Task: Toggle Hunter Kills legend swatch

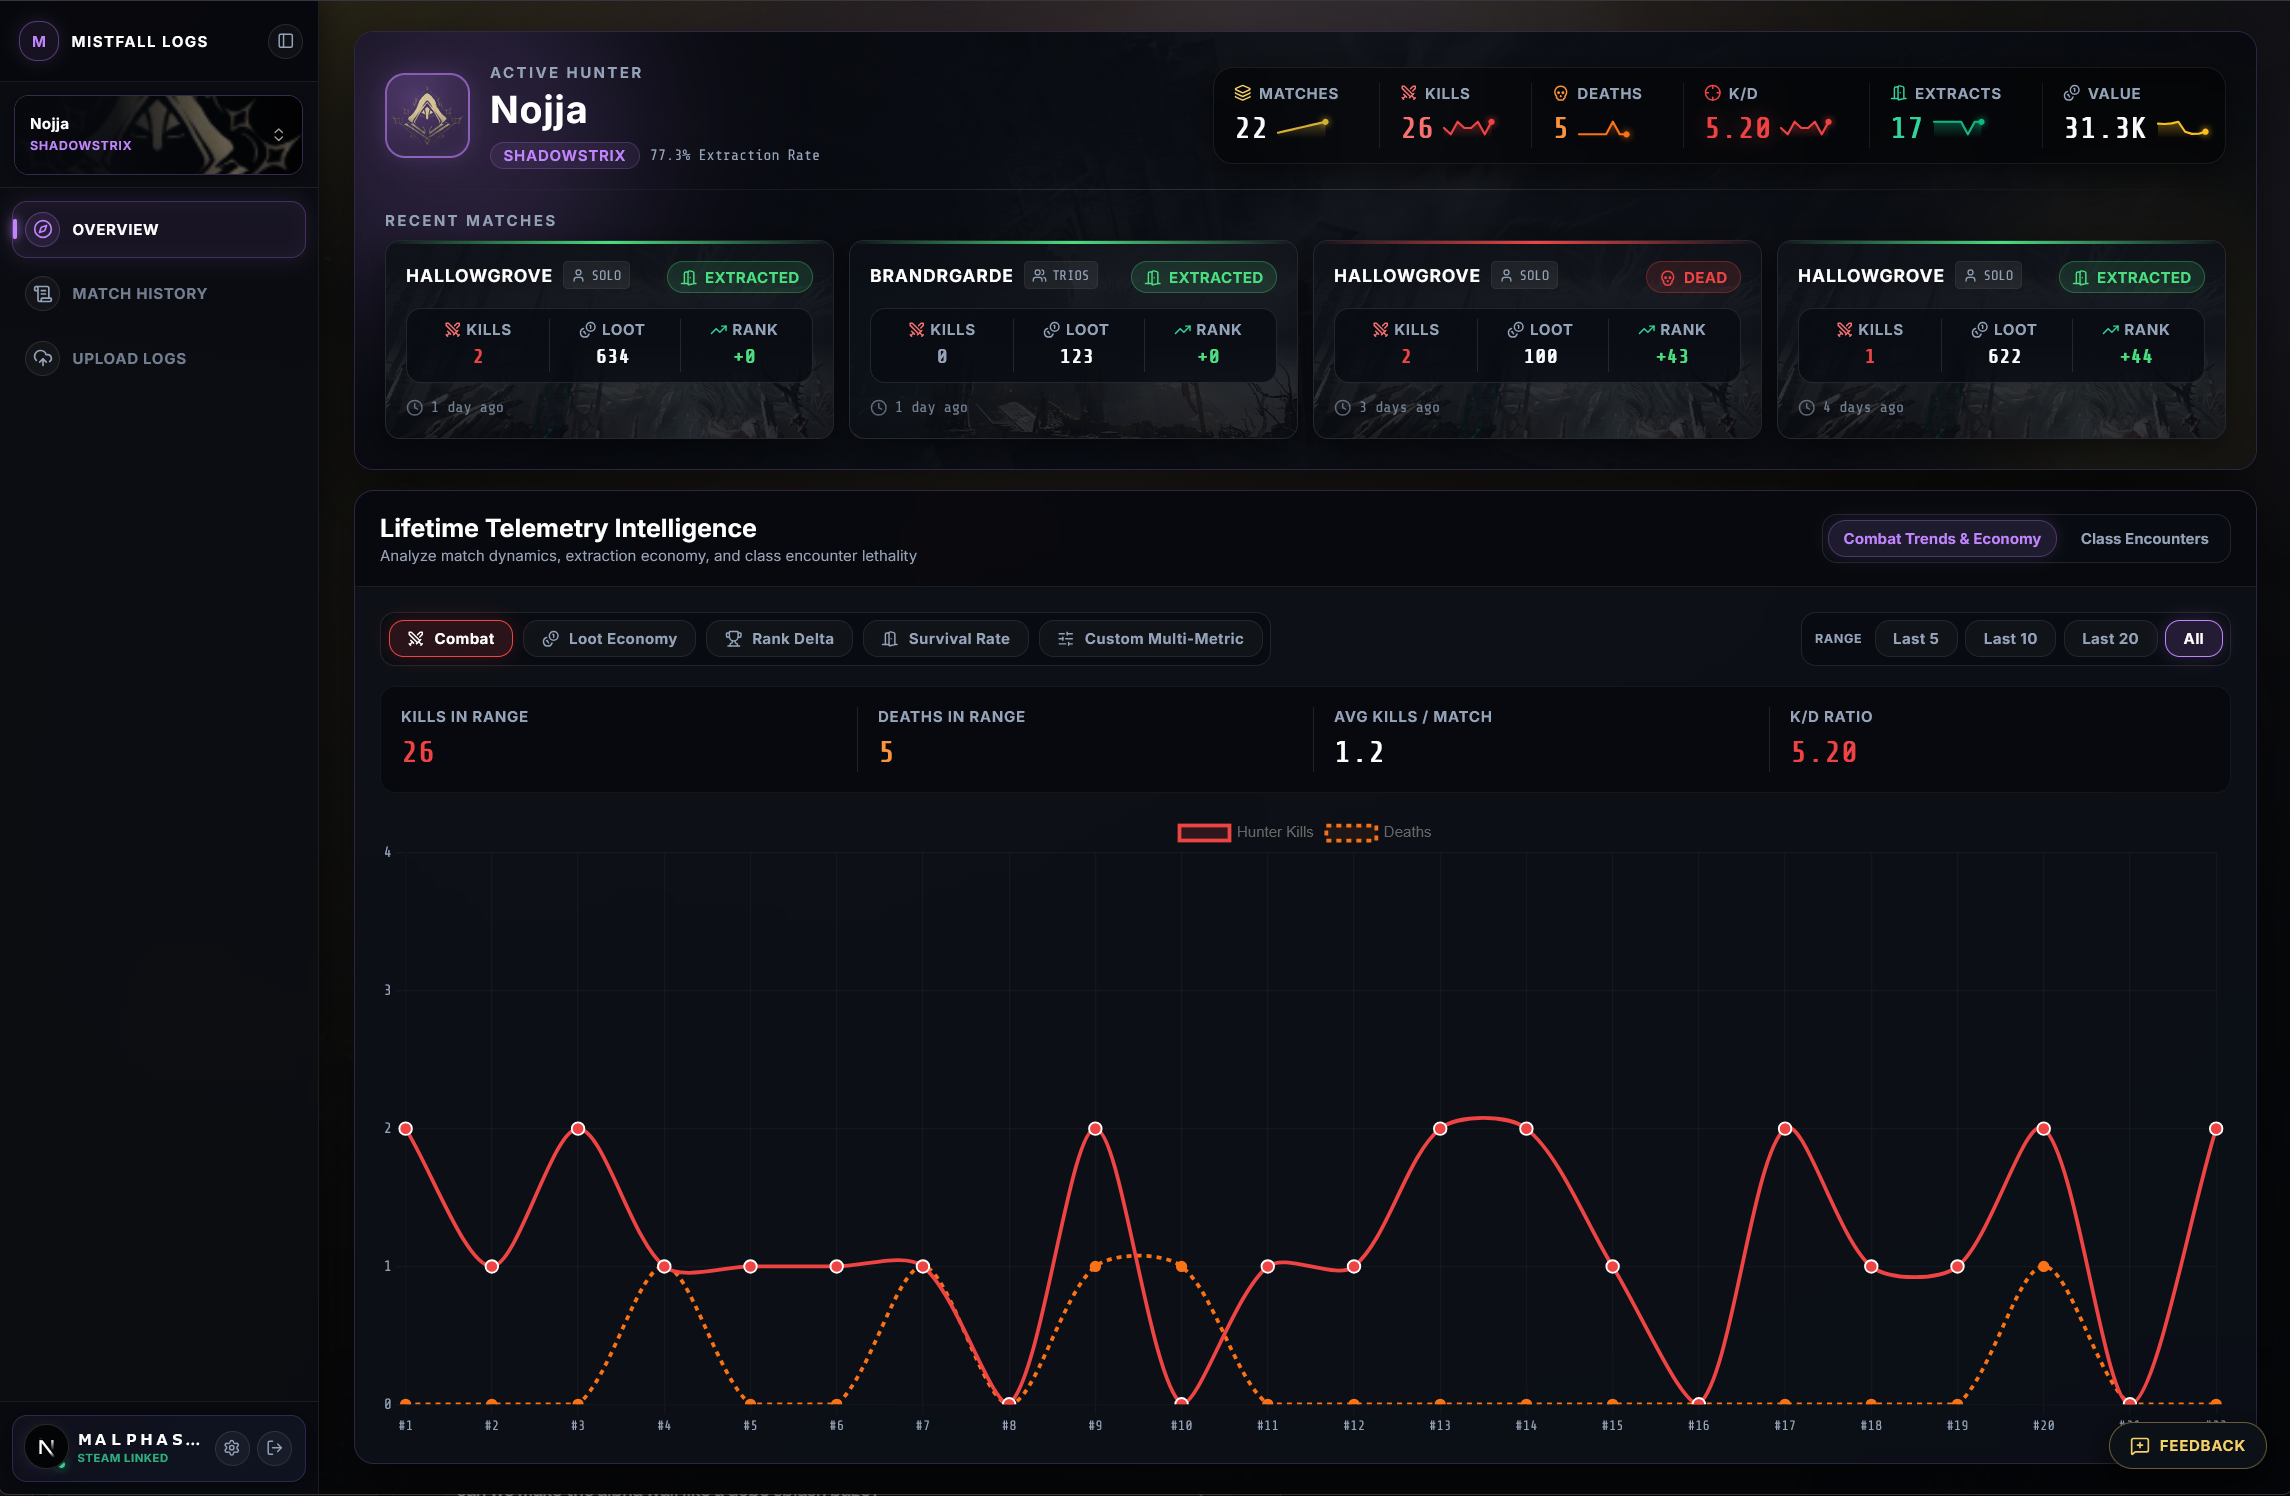Action: [x=1204, y=832]
